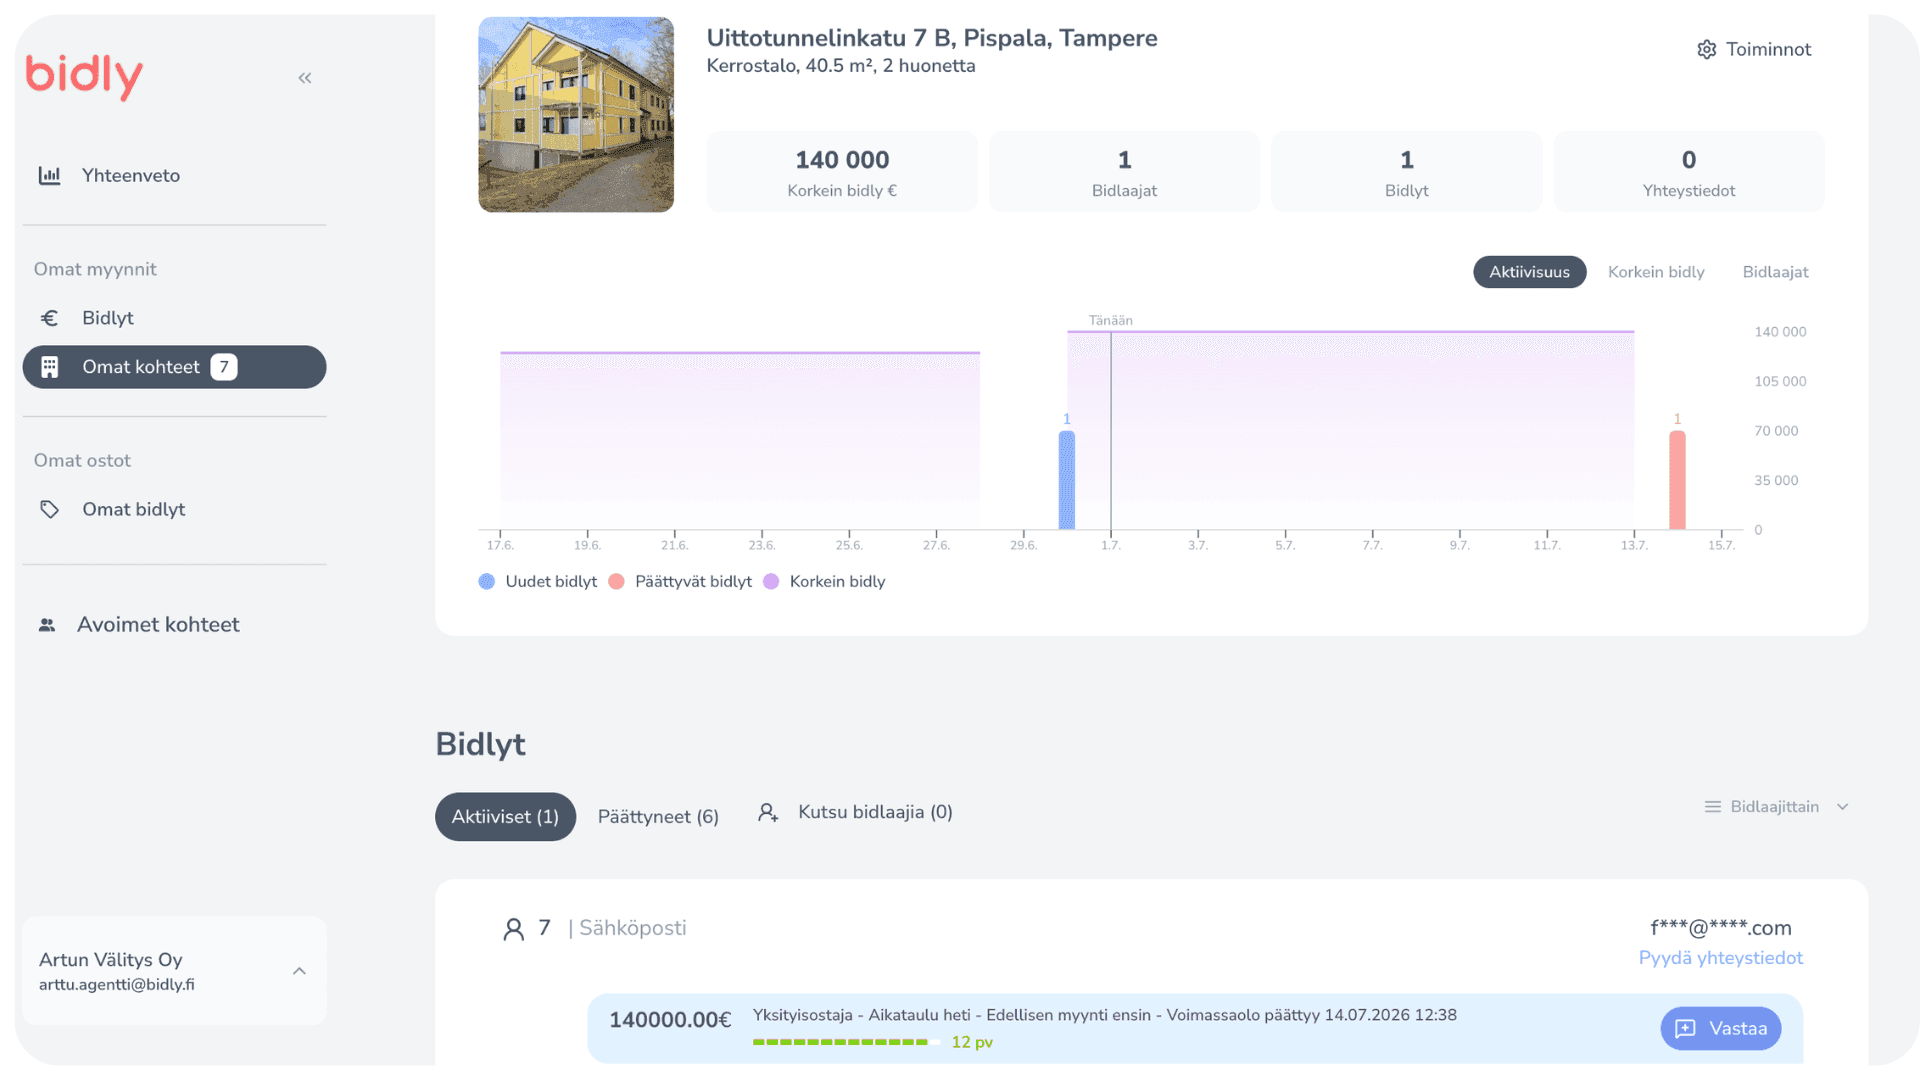
Task: Click the Tänään marker on the chart
Action: point(1110,321)
